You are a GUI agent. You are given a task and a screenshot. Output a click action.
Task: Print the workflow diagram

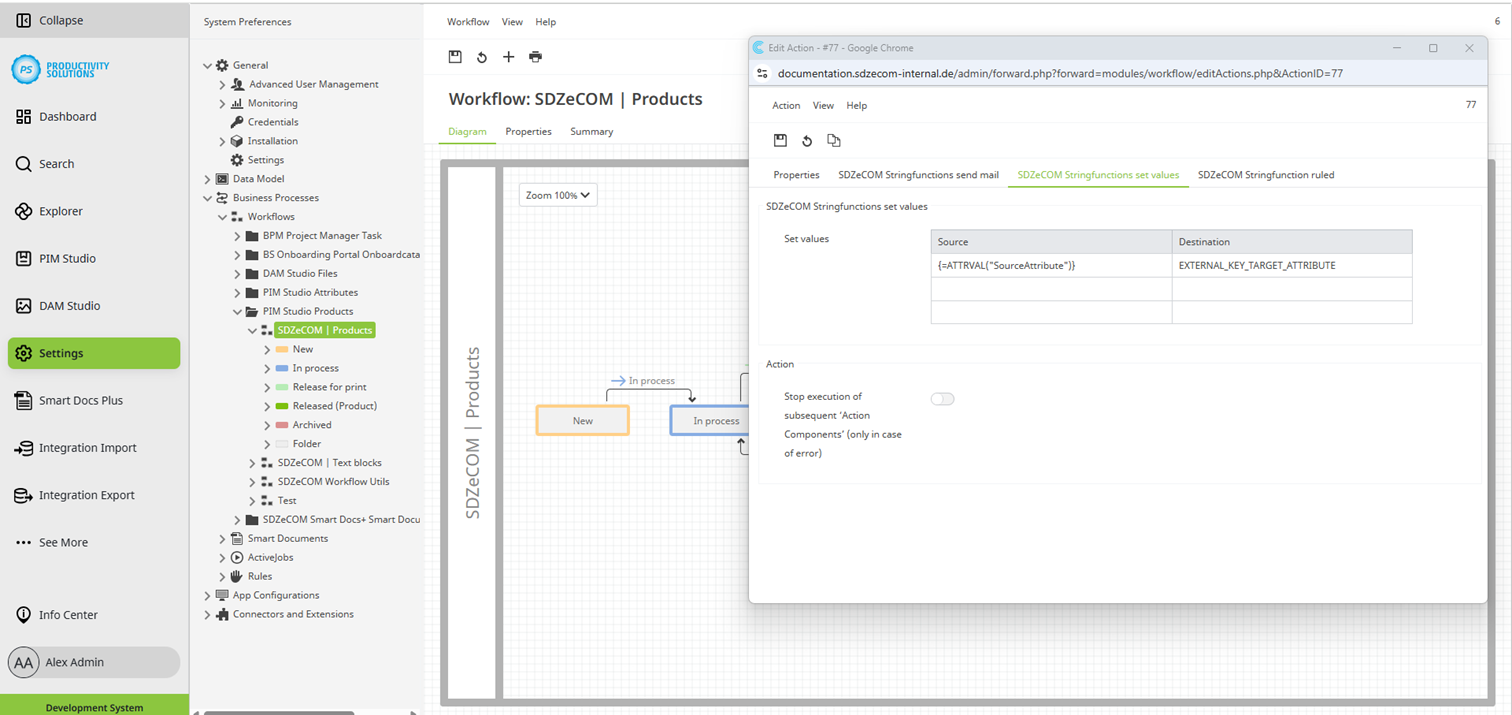pyautogui.click(x=535, y=57)
